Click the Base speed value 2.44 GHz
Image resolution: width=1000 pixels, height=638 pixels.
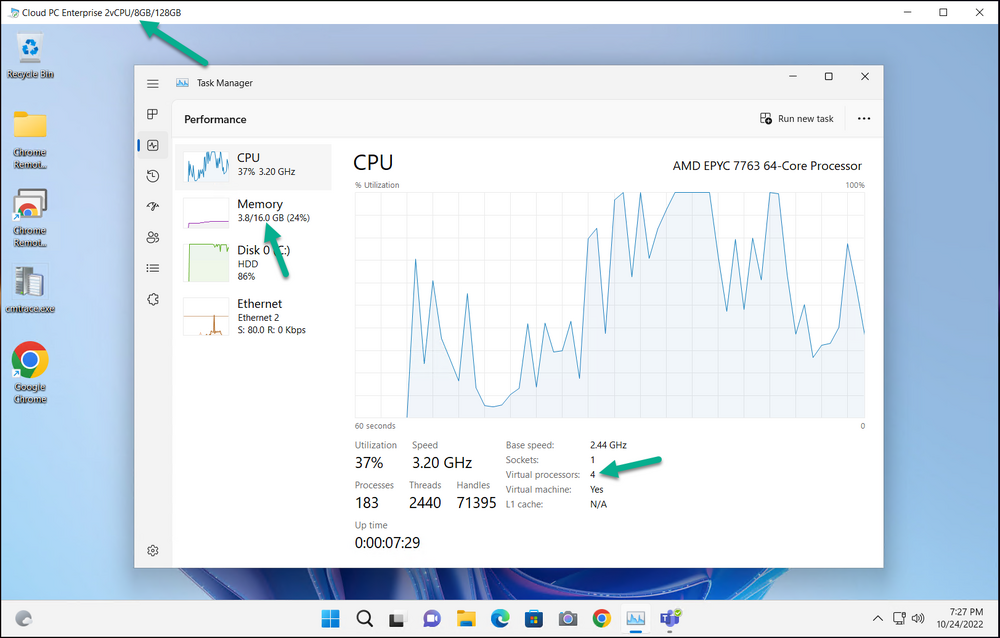coord(608,445)
